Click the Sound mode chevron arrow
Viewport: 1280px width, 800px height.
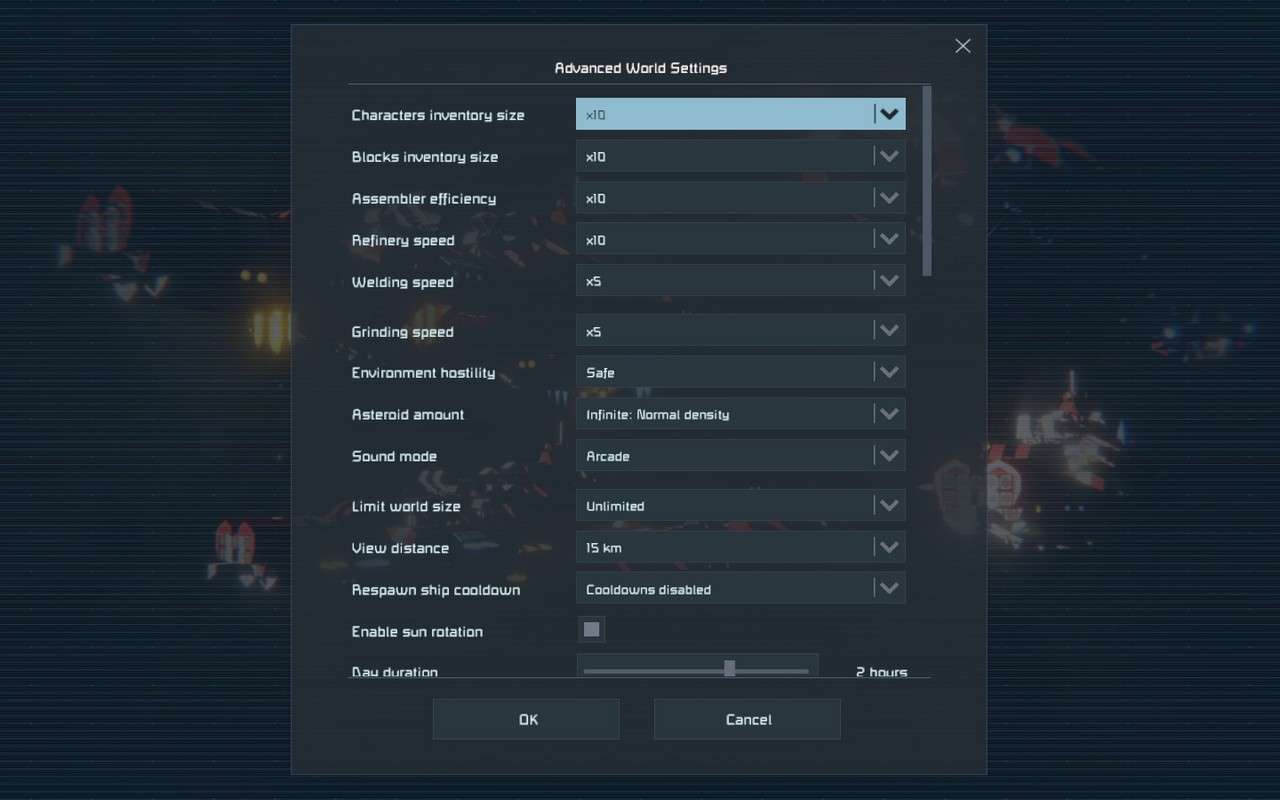coord(889,456)
